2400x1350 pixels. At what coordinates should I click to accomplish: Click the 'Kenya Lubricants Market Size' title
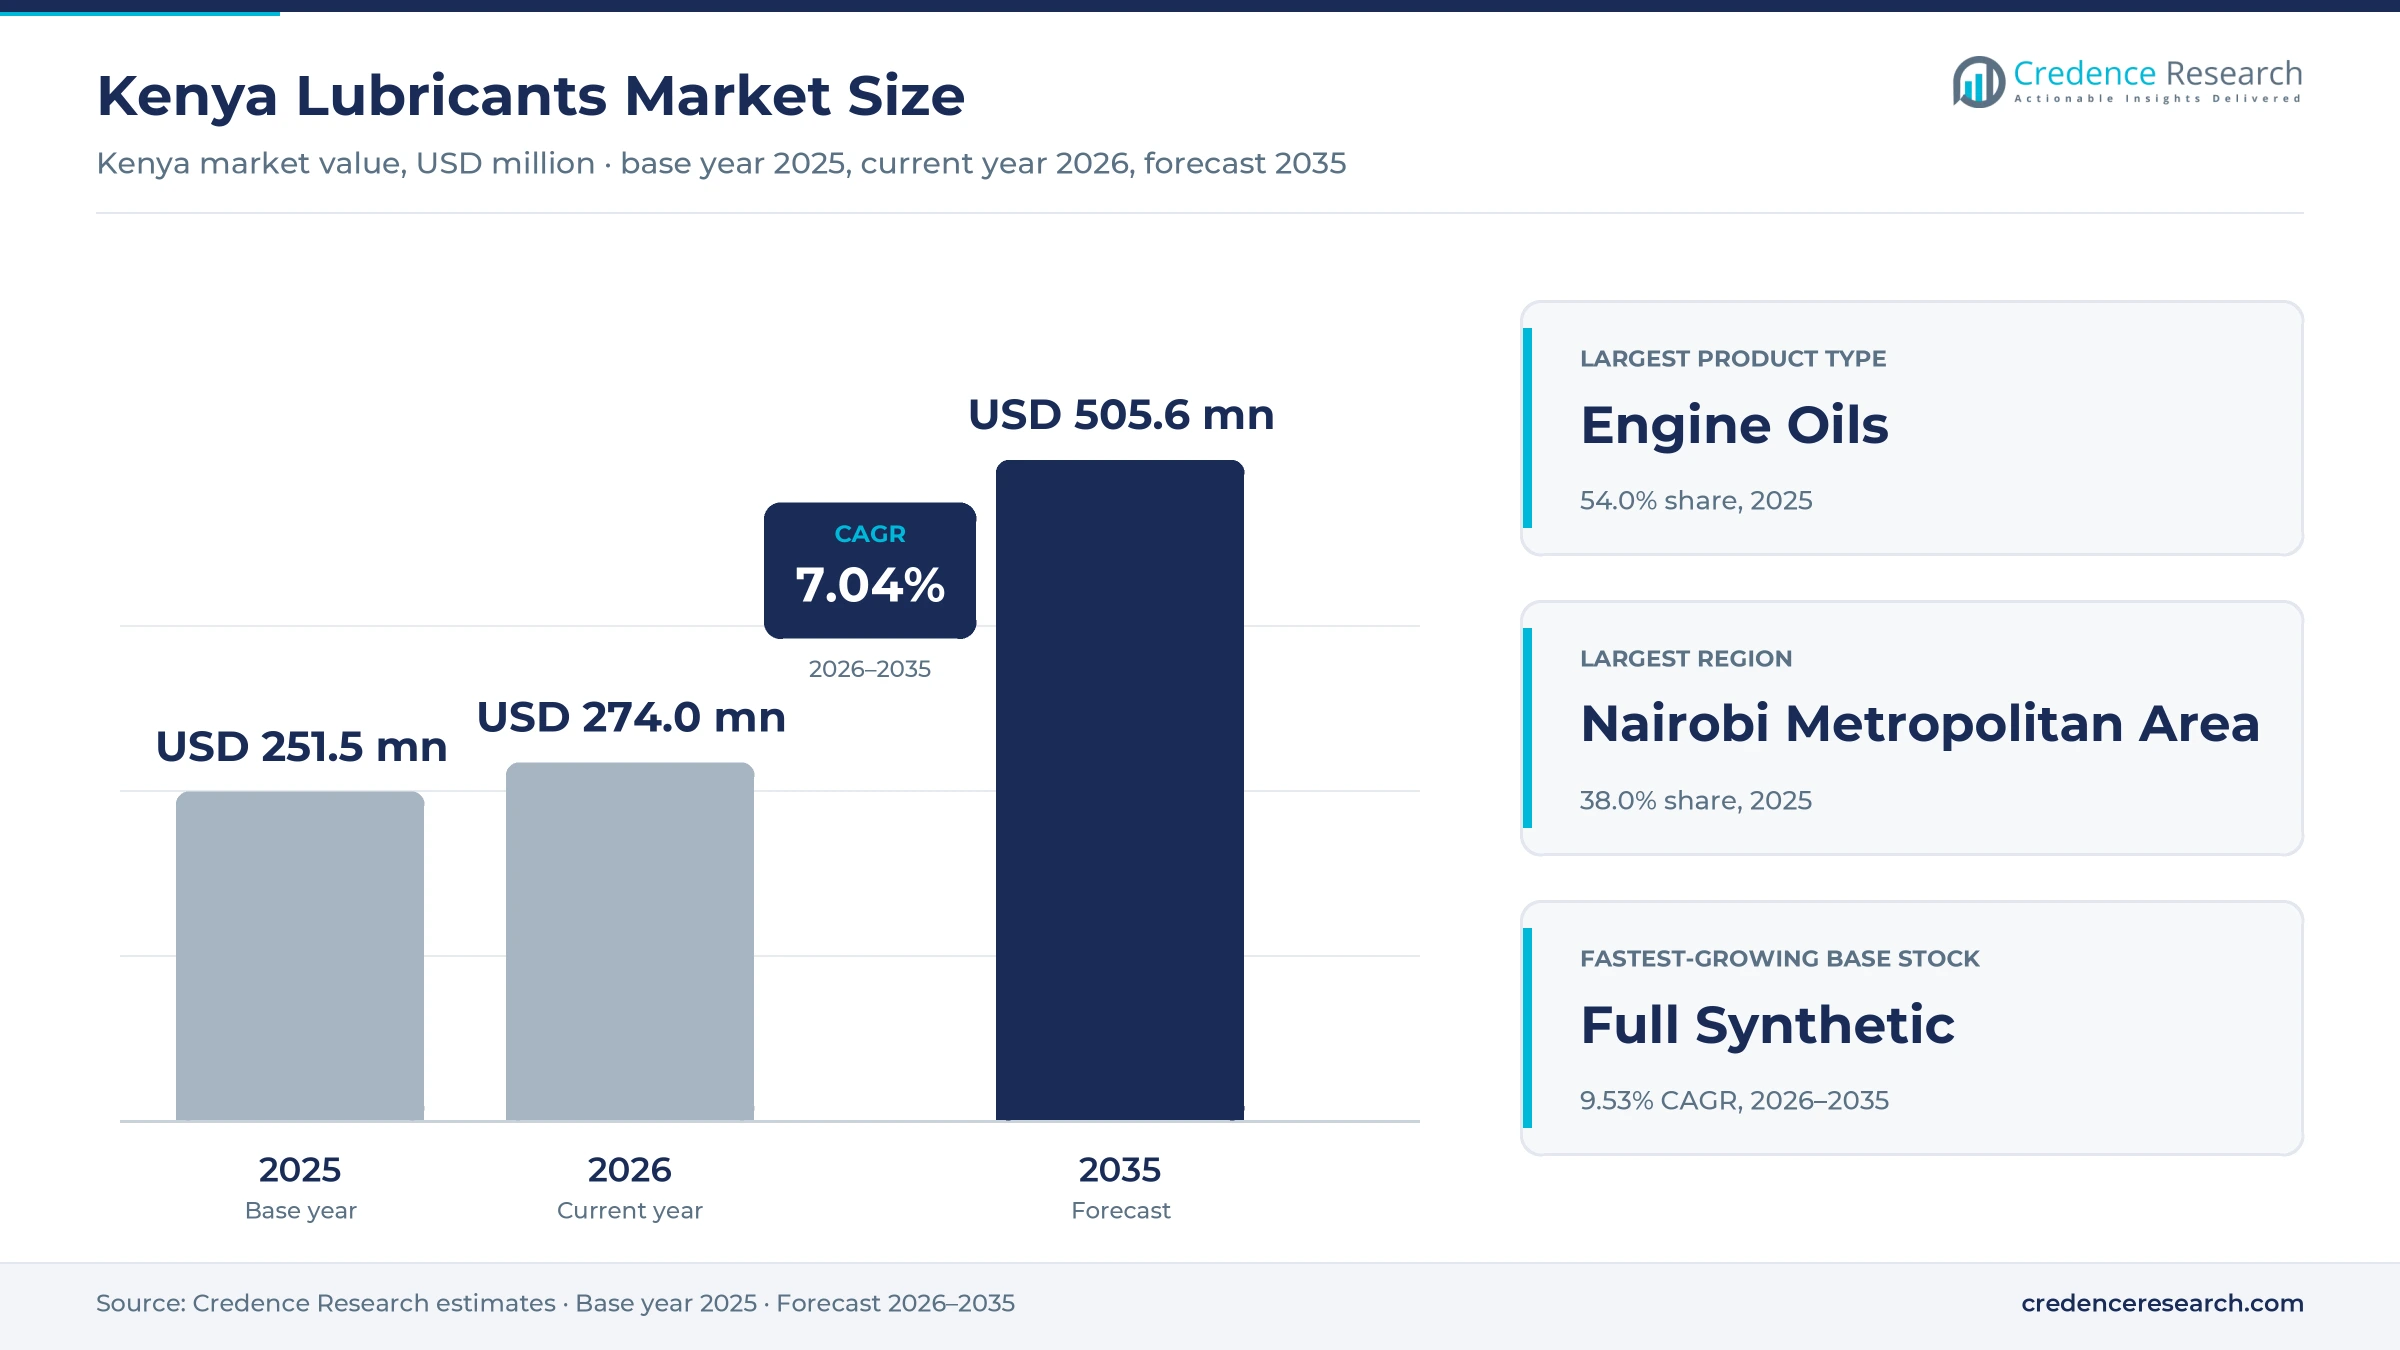pyautogui.click(x=530, y=96)
